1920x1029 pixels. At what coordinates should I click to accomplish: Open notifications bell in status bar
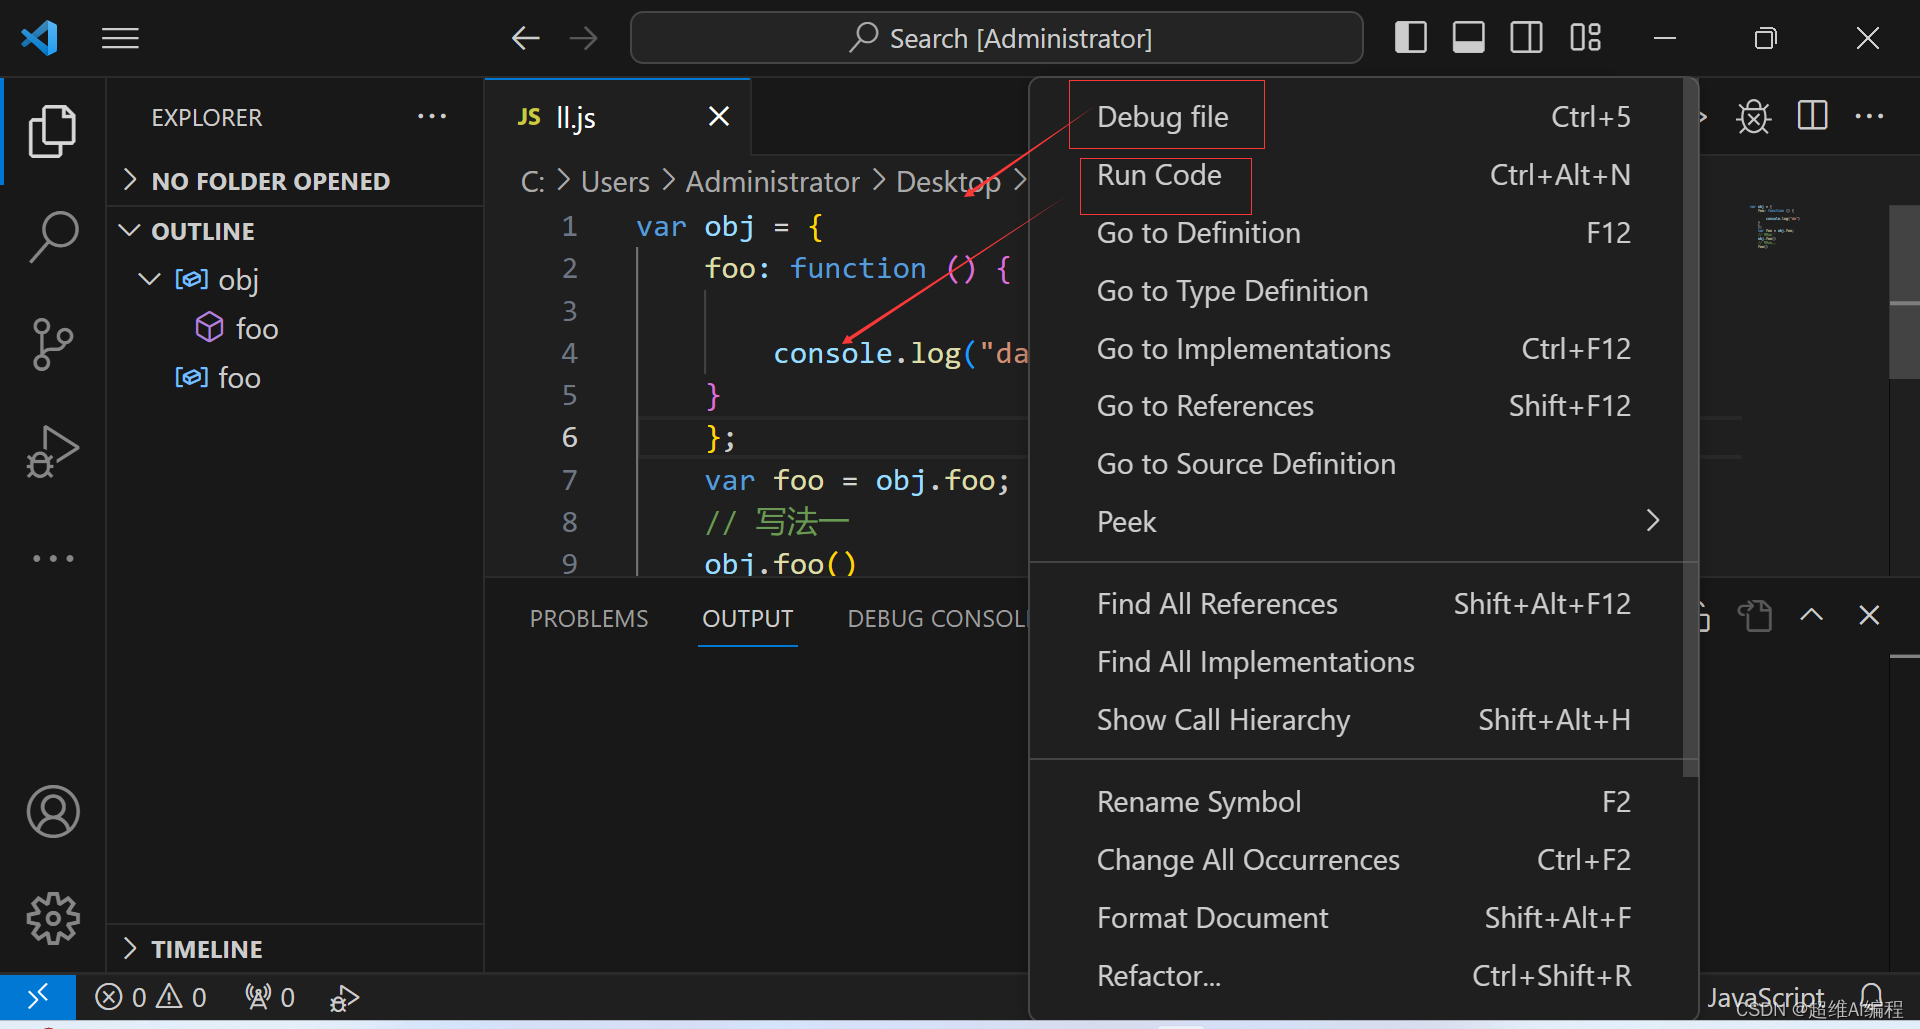tap(1871, 996)
